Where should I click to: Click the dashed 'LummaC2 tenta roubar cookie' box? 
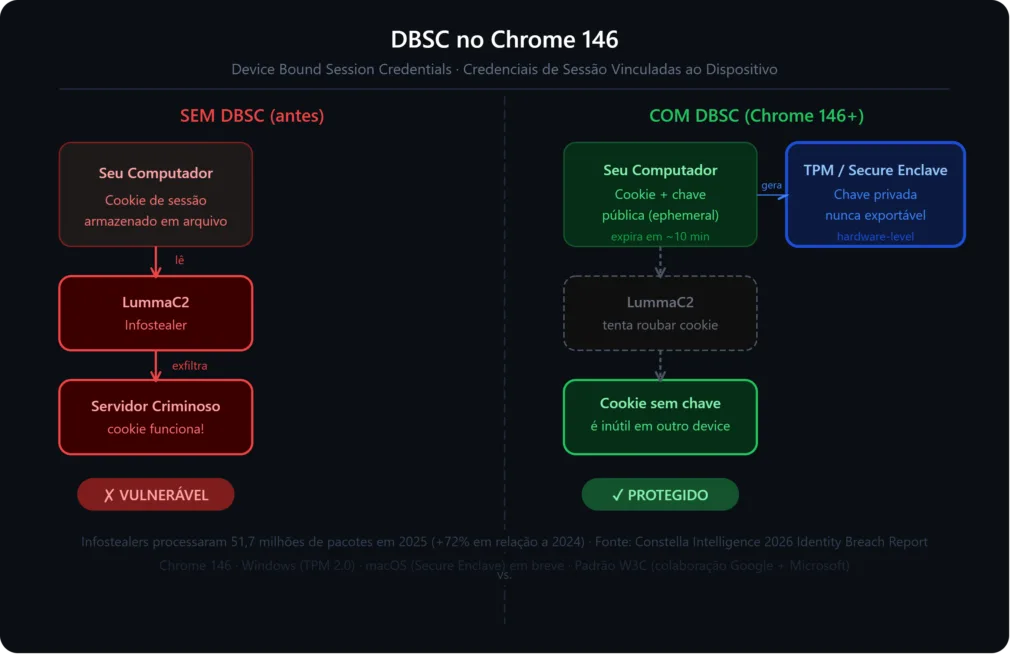click(x=660, y=313)
